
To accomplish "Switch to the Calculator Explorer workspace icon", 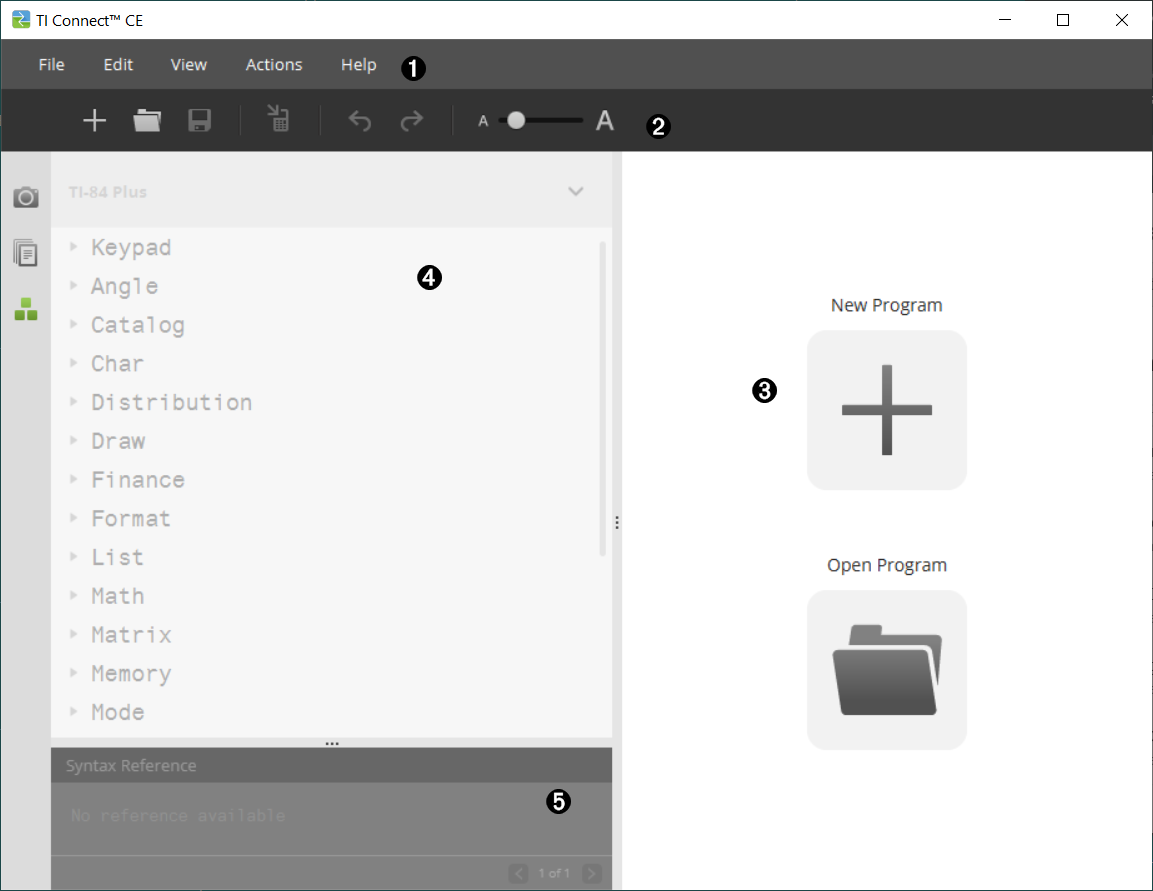I will (26, 253).
